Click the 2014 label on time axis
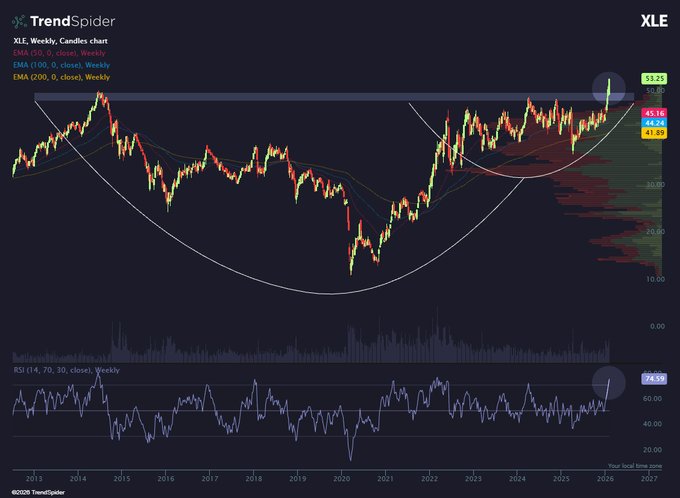 (78, 478)
